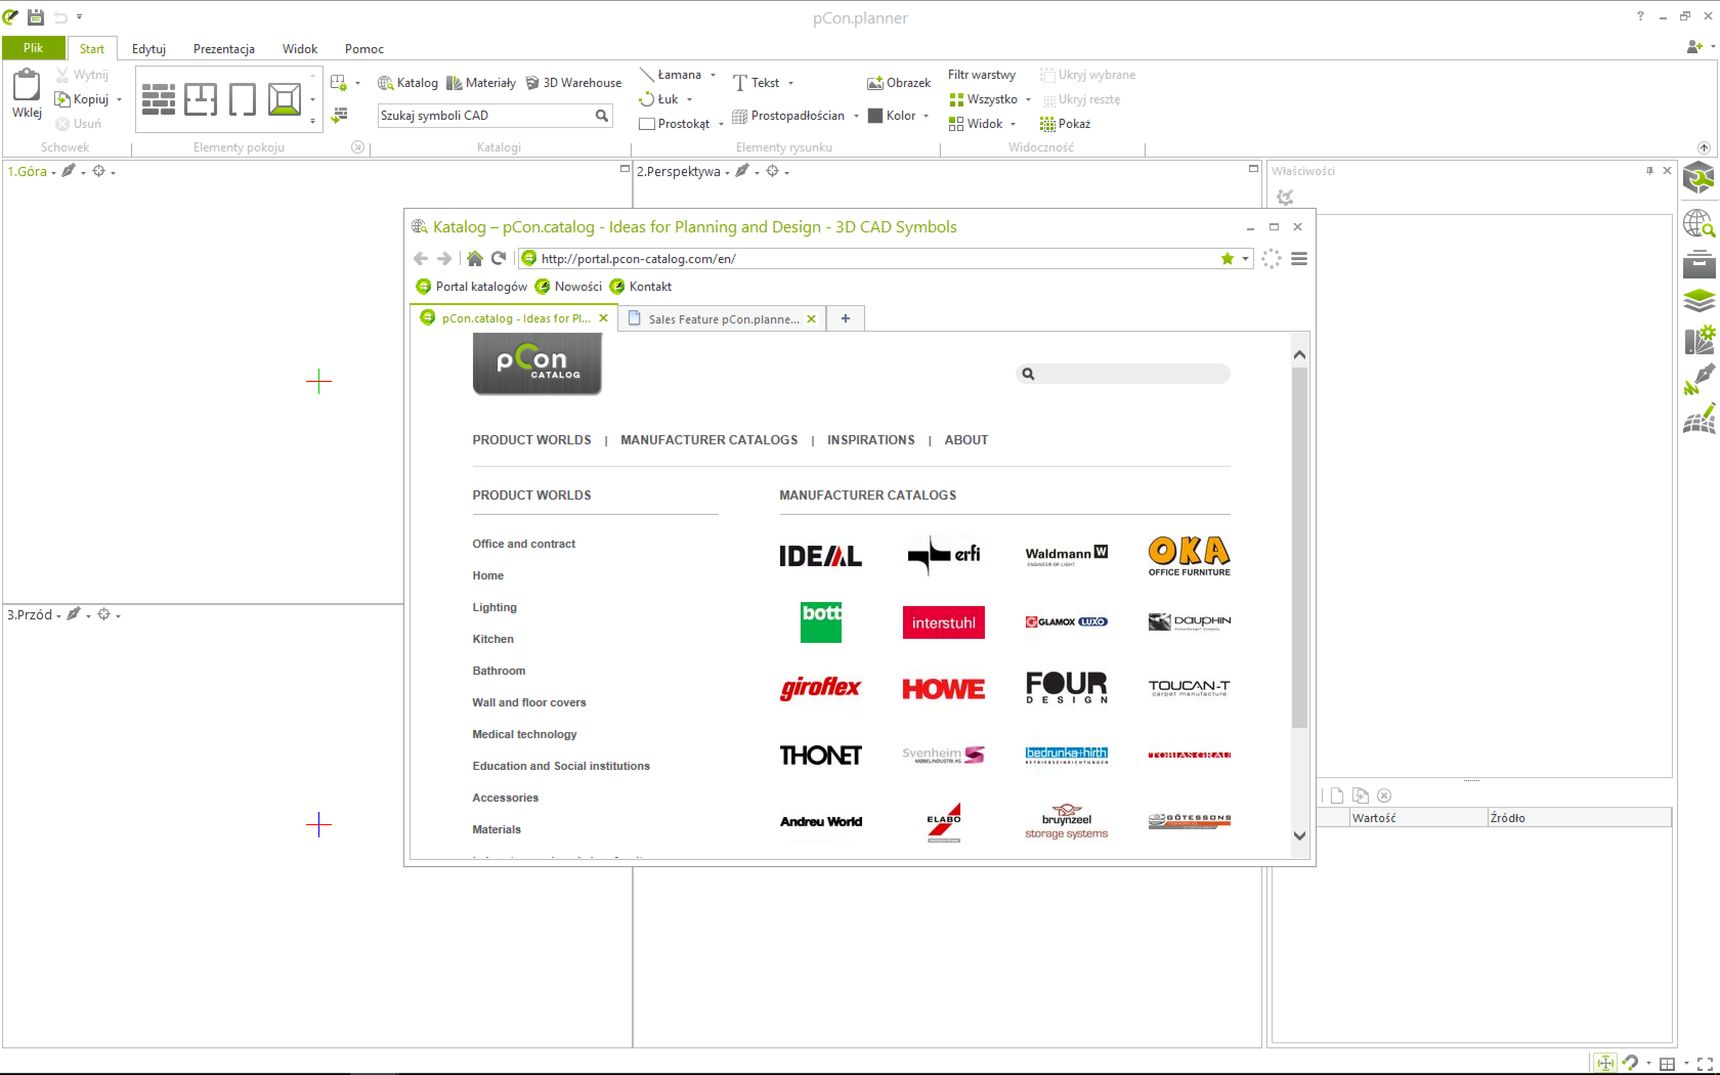Image resolution: width=1720 pixels, height=1075 pixels.
Task: Switch to the Edytuj ribbon tab
Action: tap(149, 49)
